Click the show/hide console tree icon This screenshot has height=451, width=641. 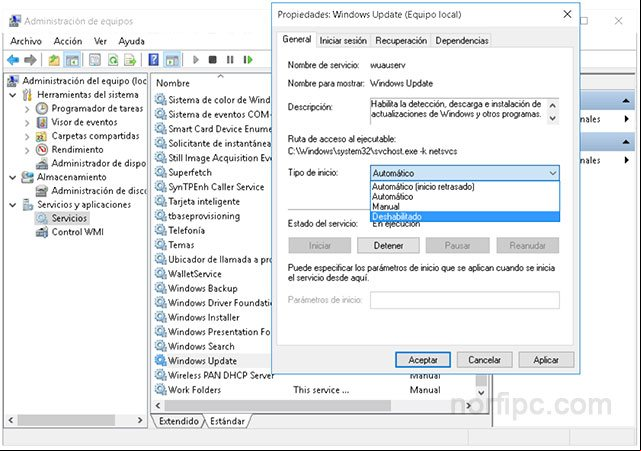click(72, 60)
